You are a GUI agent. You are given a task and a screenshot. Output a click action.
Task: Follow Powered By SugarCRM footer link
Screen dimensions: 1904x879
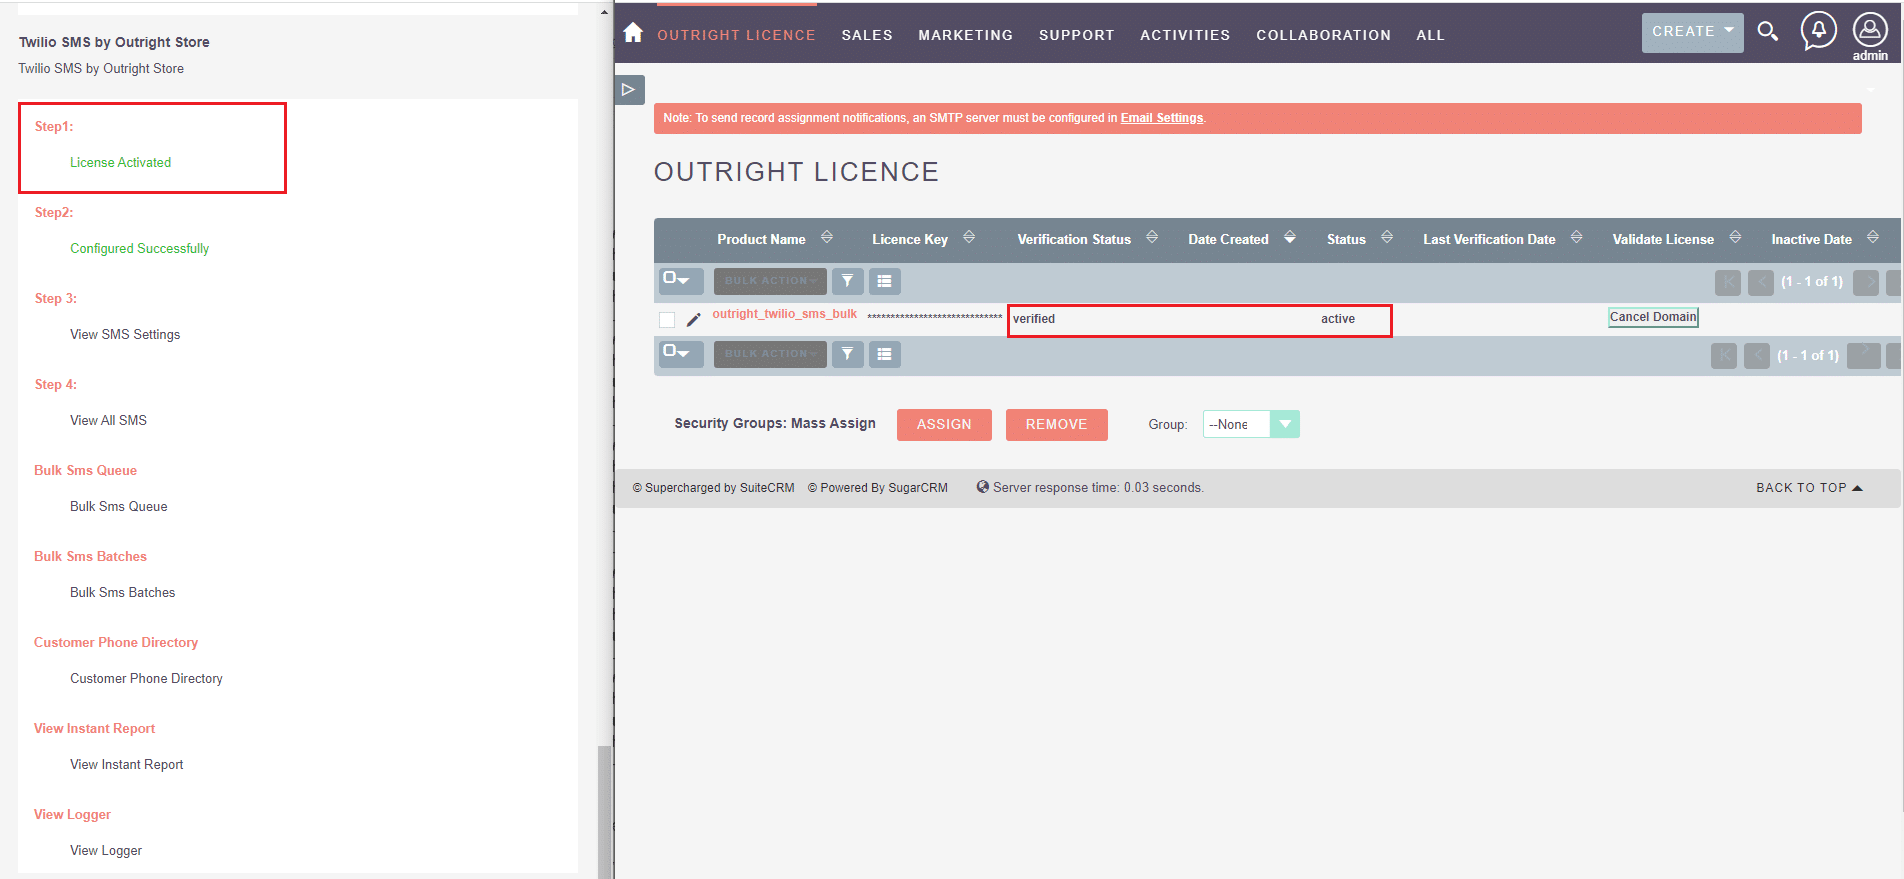[877, 488]
